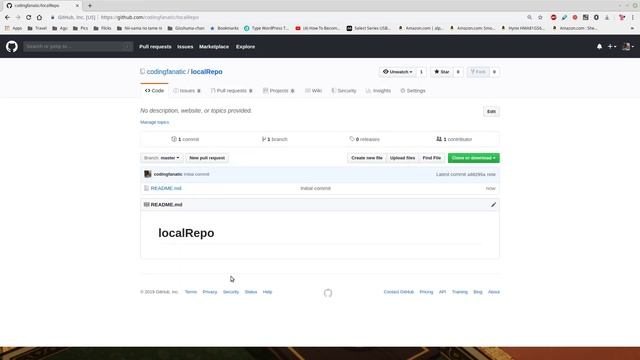This screenshot has width=640, height=360.
Task: Switch to the repository Issues tab
Action: coord(187,91)
